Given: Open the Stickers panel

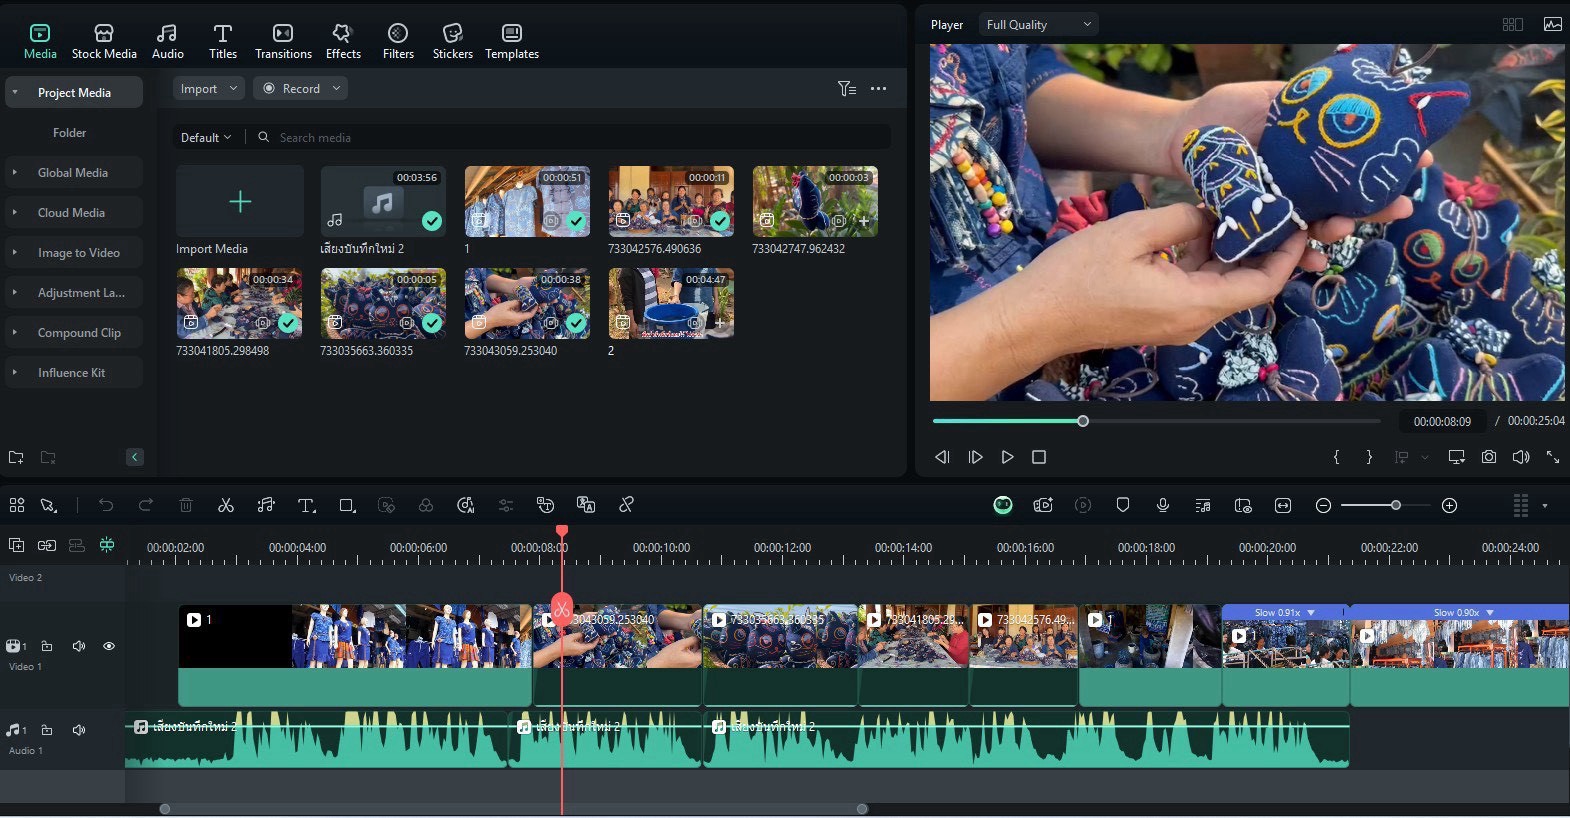Looking at the screenshot, I should pyautogui.click(x=452, y=41).
